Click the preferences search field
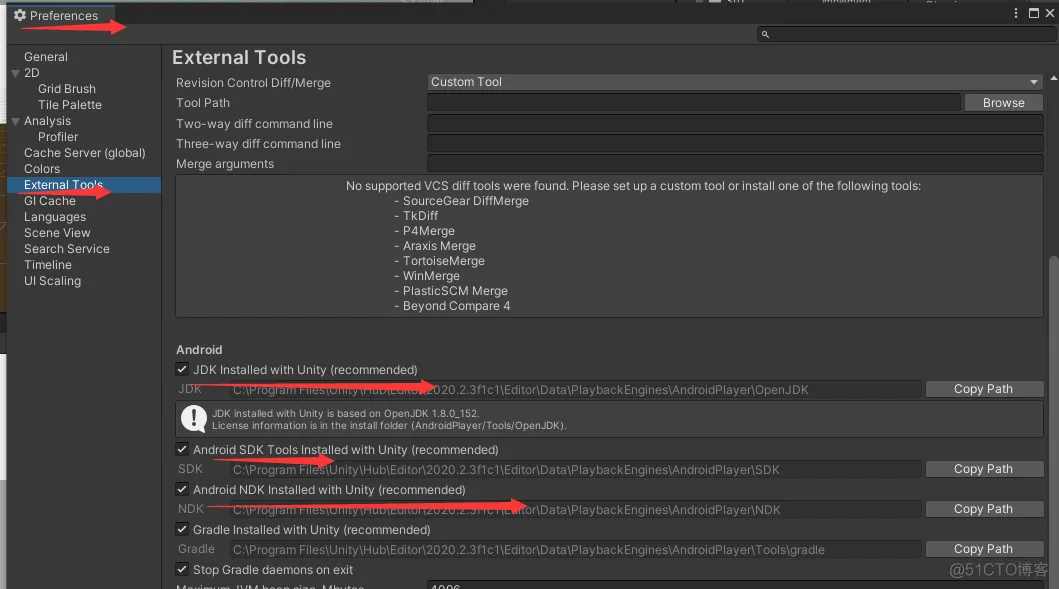1059x589 pixels. [x=906, y=34]
